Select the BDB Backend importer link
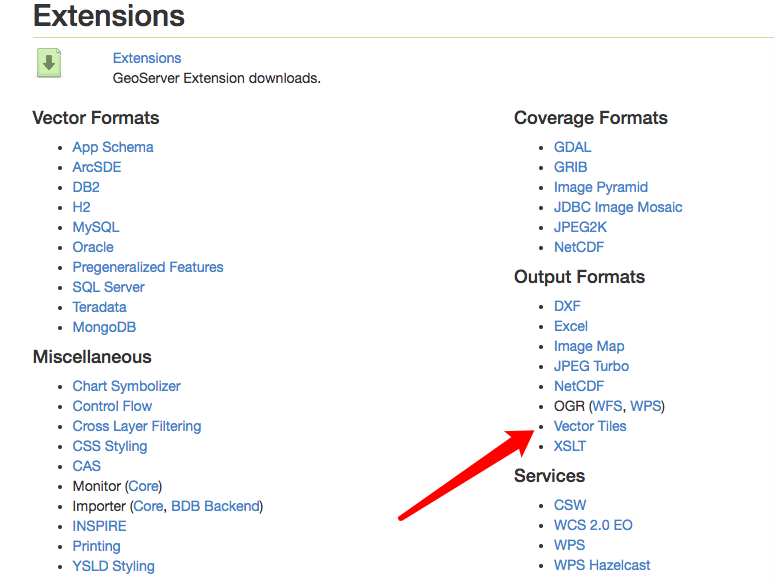 coord(215,506)
